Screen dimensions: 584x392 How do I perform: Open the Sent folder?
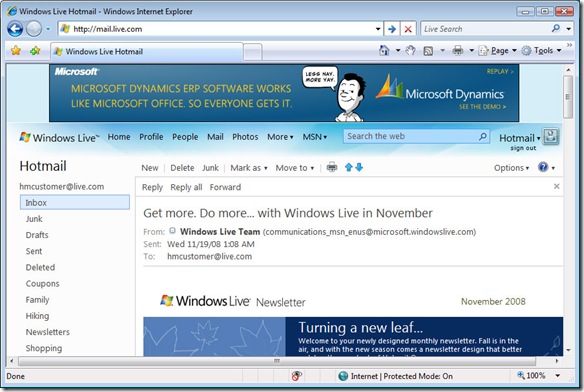click(x=34, y=251)
